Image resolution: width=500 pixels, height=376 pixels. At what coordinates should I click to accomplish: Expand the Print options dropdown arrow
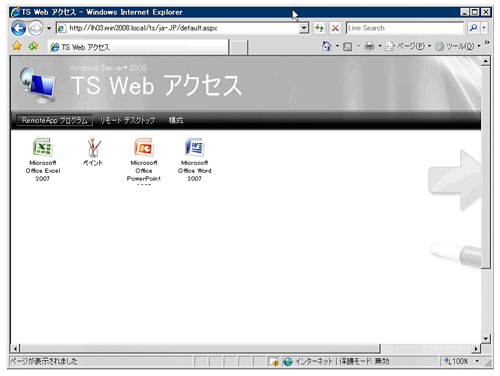pos(380,46)
